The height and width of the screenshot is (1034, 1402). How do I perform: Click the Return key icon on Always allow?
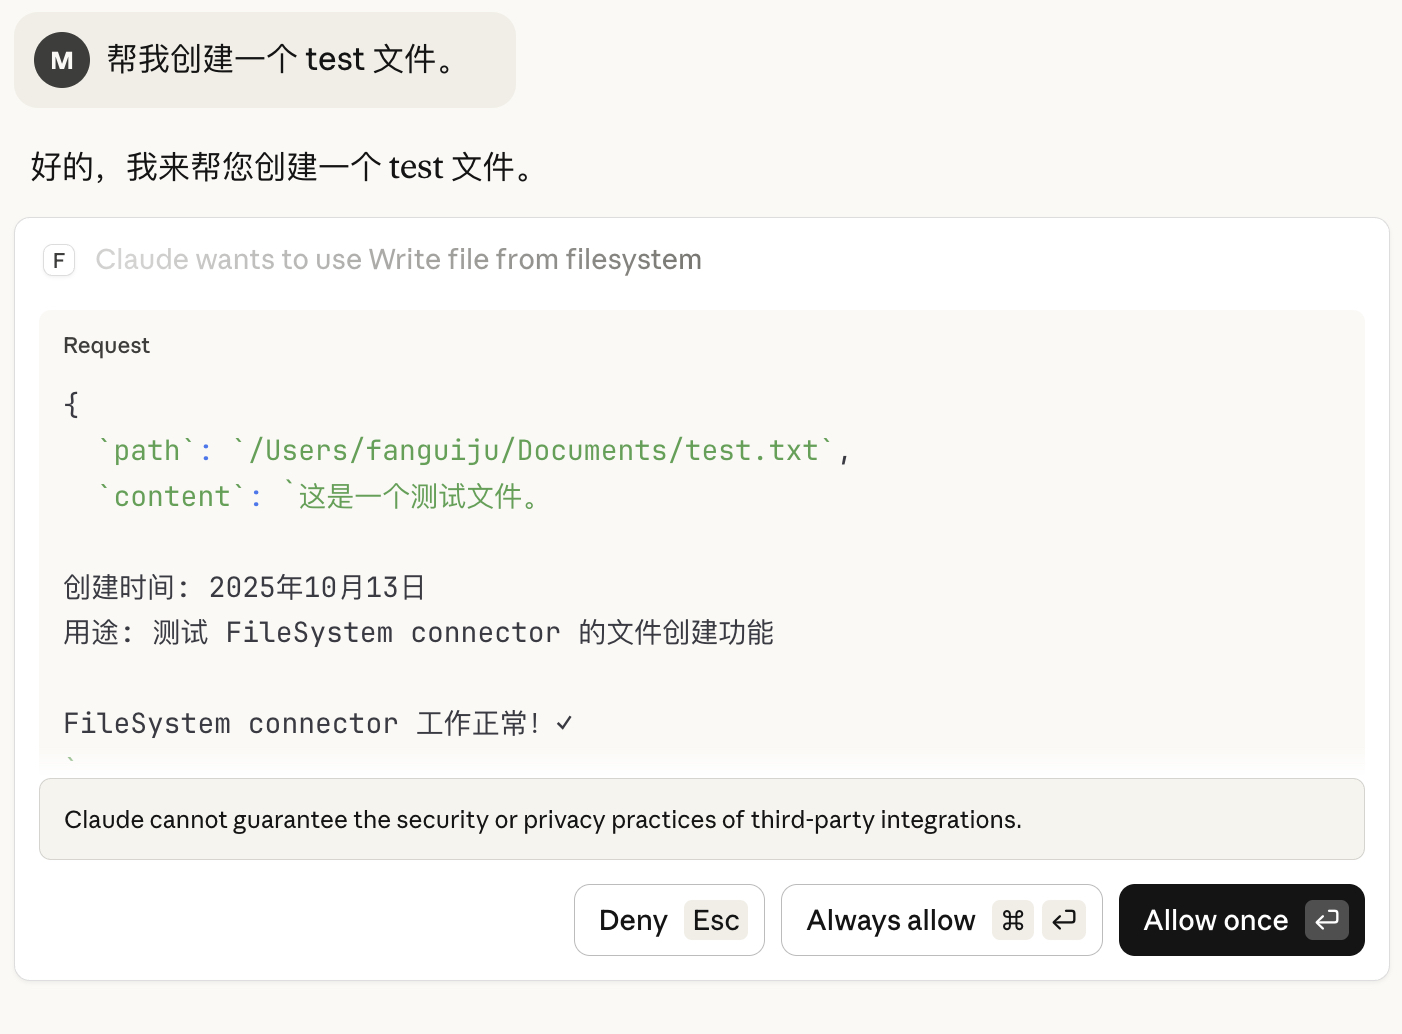1063,920
